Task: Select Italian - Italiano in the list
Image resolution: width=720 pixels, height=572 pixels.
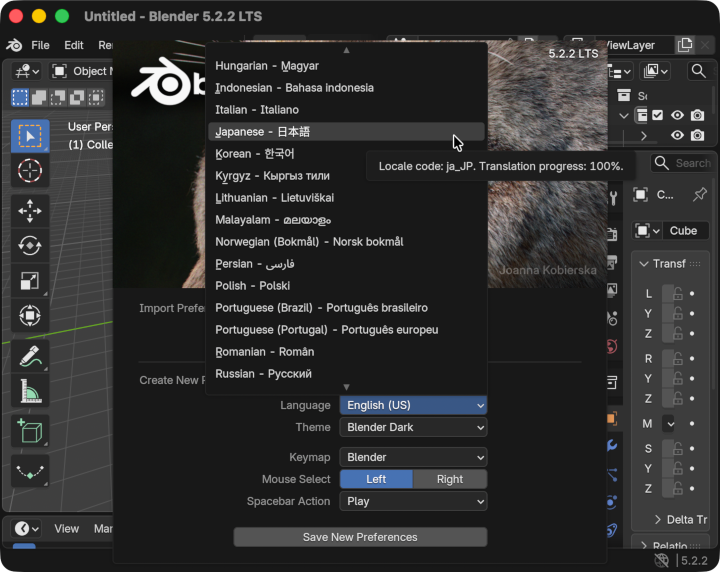Action: (347, 110)
